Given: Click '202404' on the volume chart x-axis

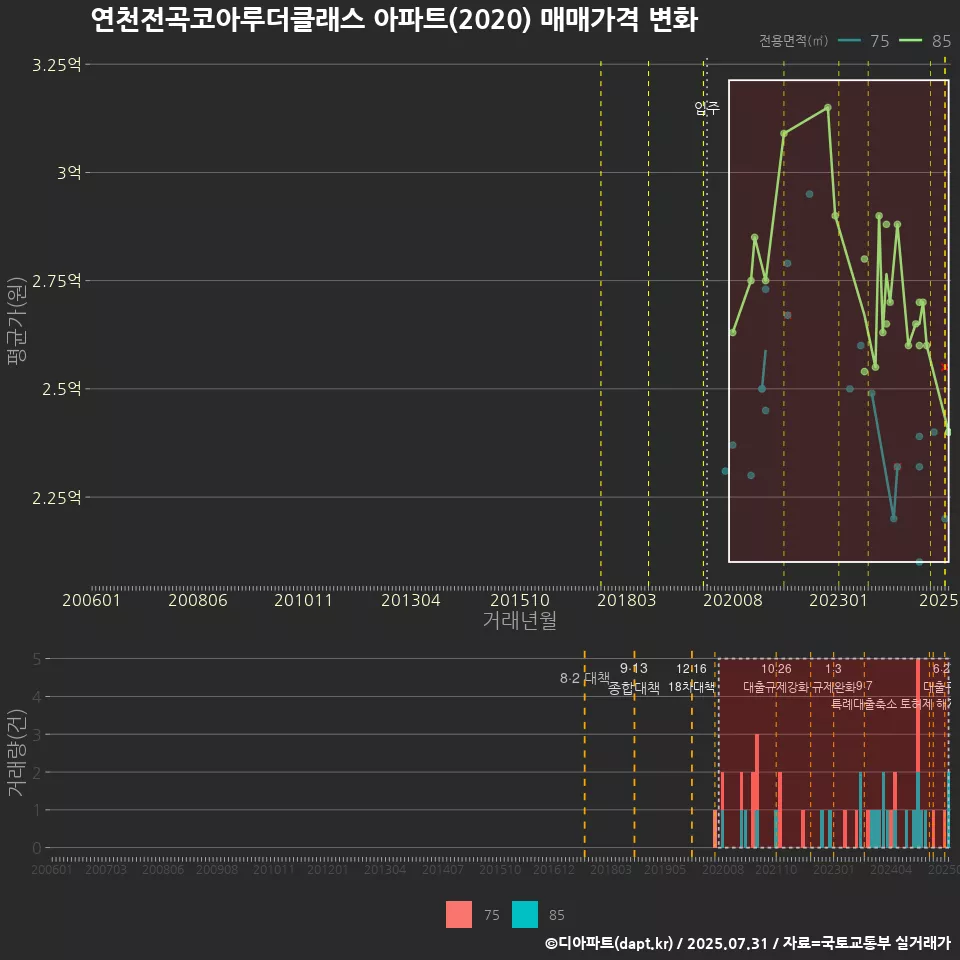Looking at the screenshot, I should [x=891, y=869].
